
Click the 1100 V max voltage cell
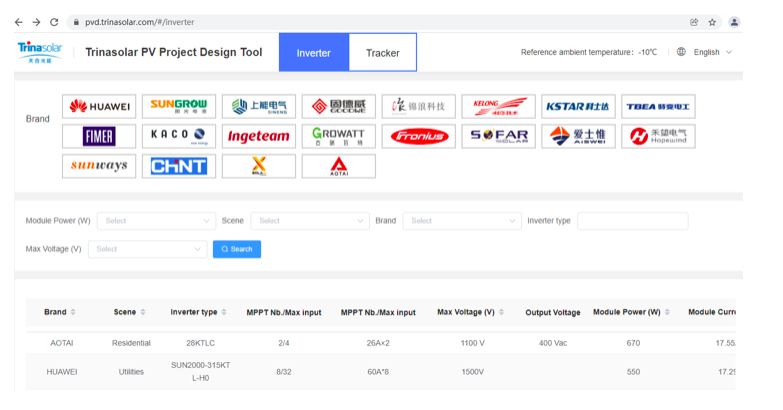pyautogui.click(x=472, y=343)
